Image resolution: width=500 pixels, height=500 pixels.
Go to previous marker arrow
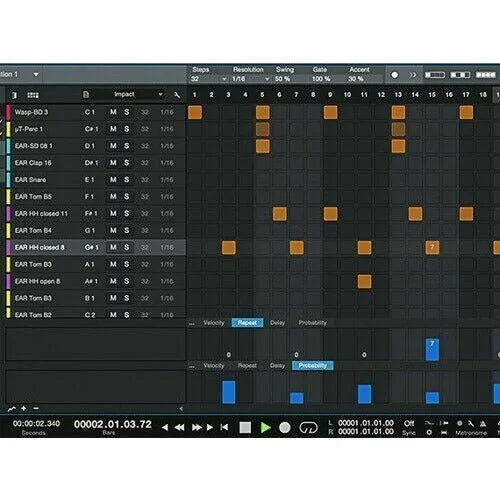pos(165,427)
